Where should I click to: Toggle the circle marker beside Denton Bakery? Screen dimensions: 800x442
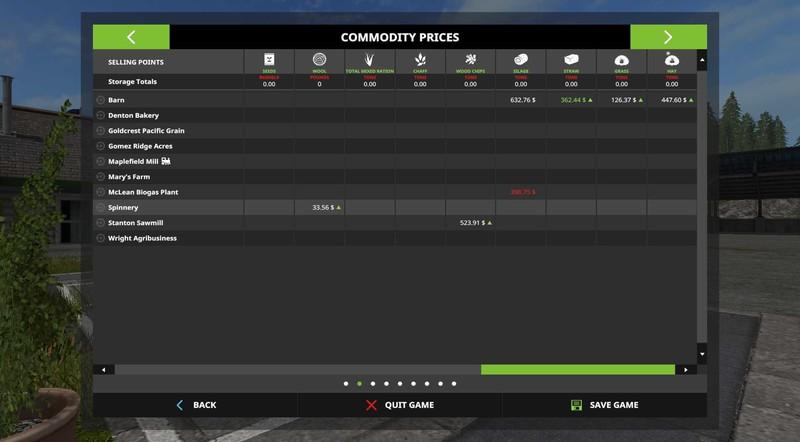[100, 116]
